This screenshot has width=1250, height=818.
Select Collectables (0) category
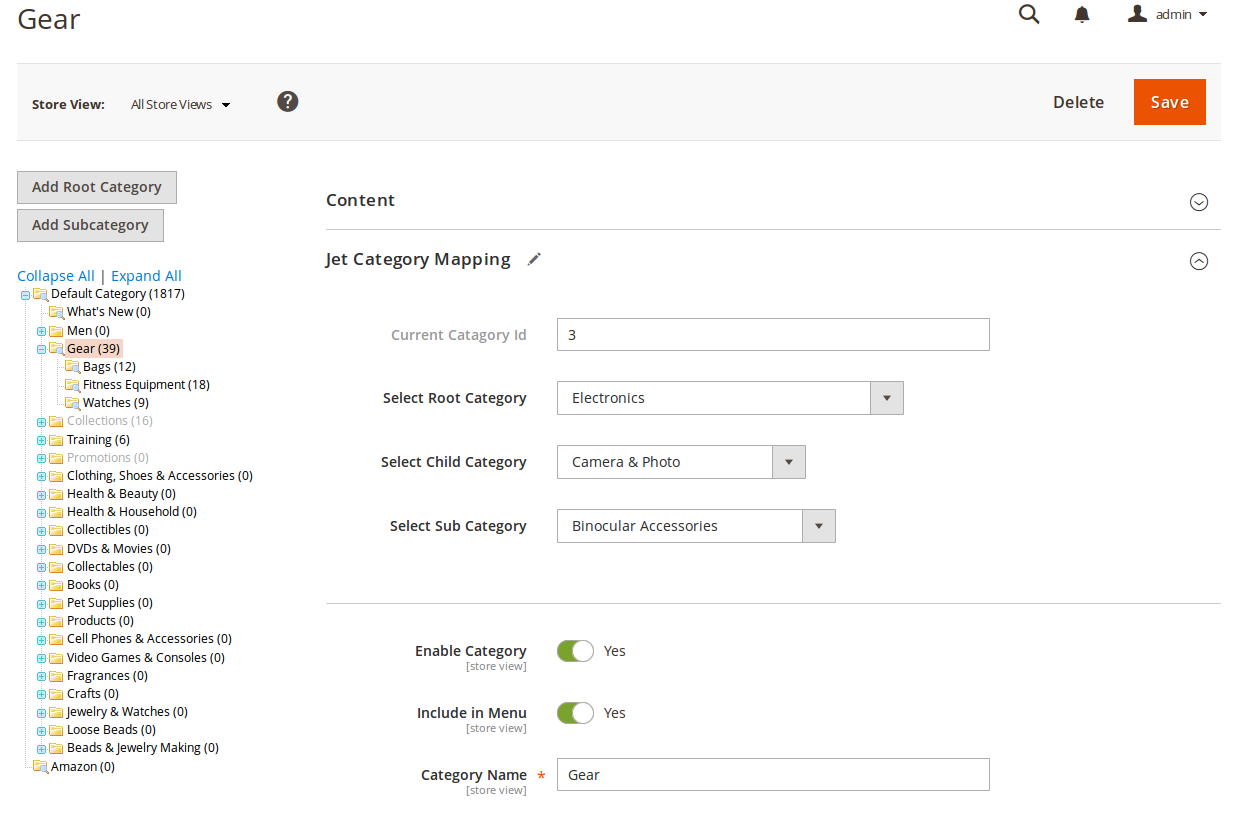[110, 567]
